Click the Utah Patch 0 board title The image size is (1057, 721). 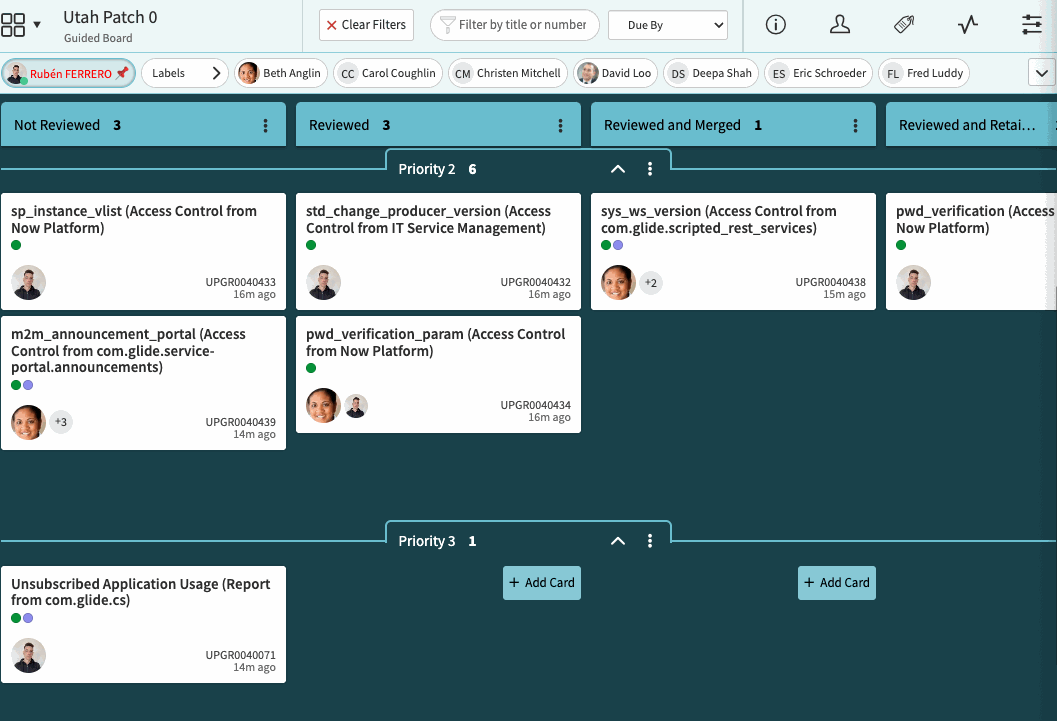coord(110,17)
